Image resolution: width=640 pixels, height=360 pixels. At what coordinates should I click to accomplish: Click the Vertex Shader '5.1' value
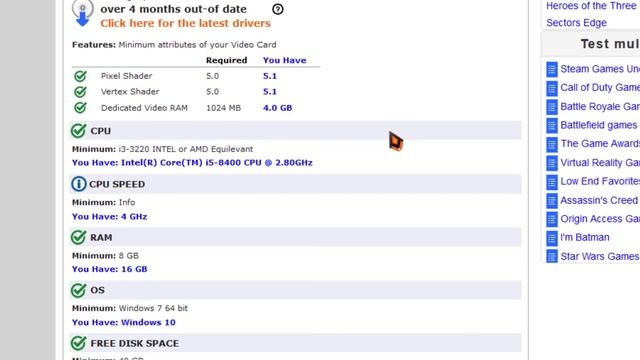[270, 91]
